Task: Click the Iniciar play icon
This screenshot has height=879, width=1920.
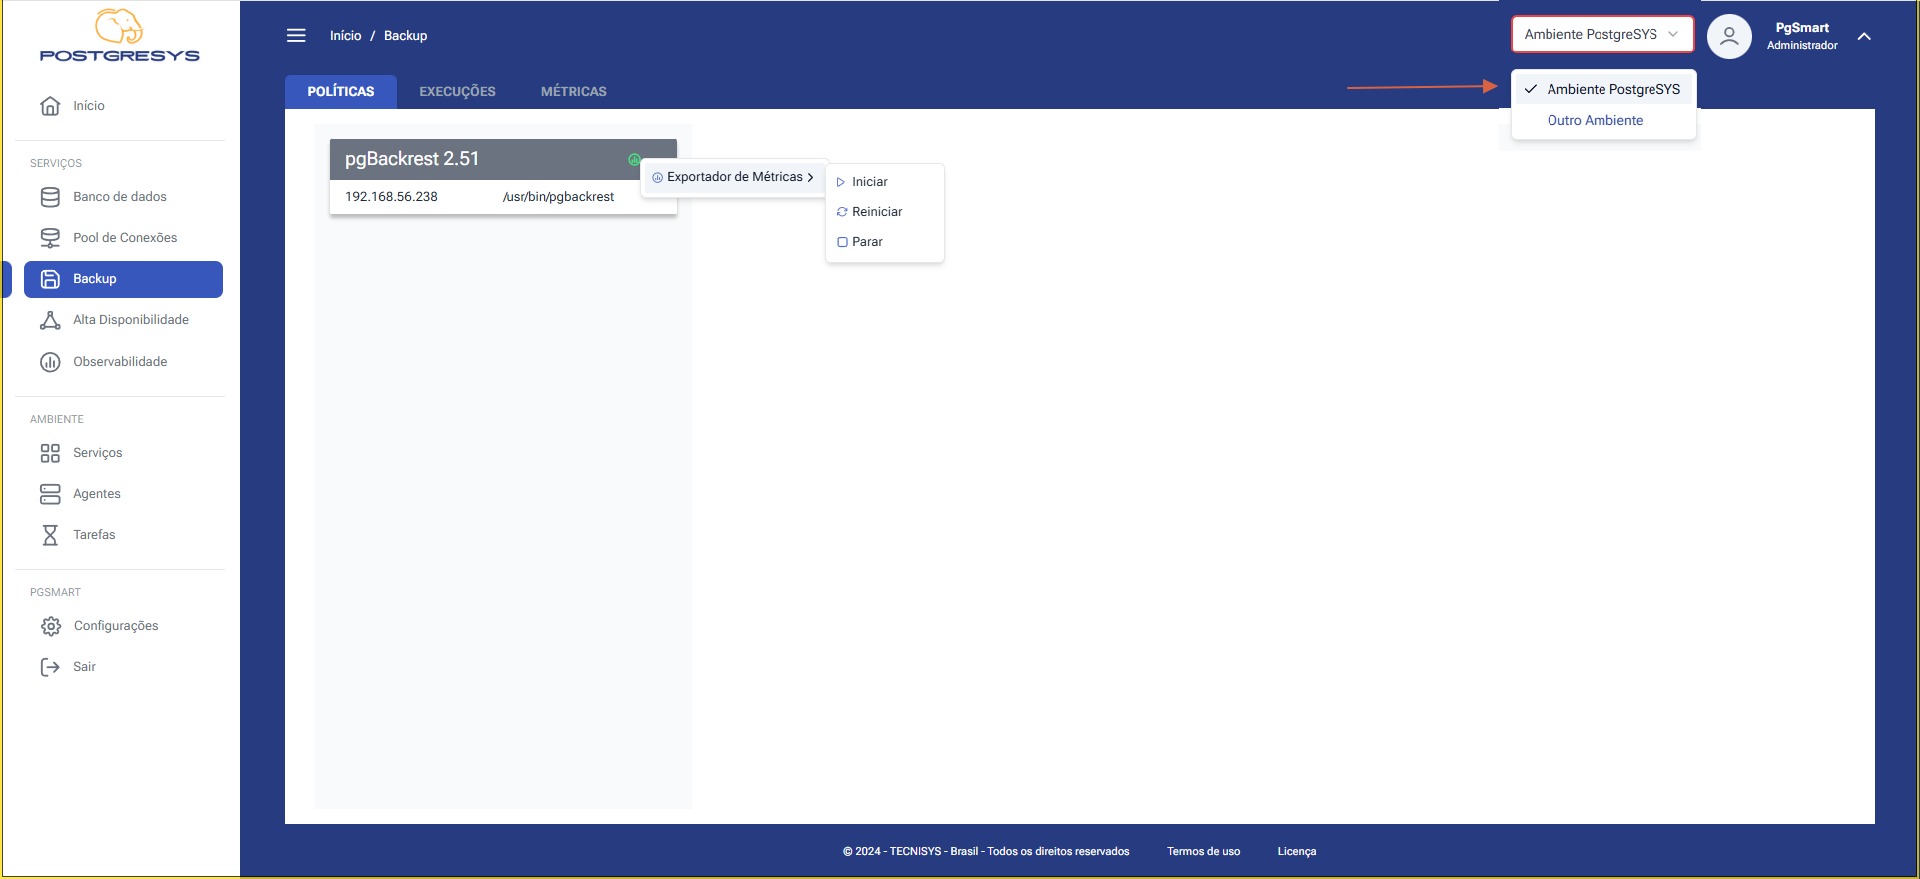Action: click(841, 182)
